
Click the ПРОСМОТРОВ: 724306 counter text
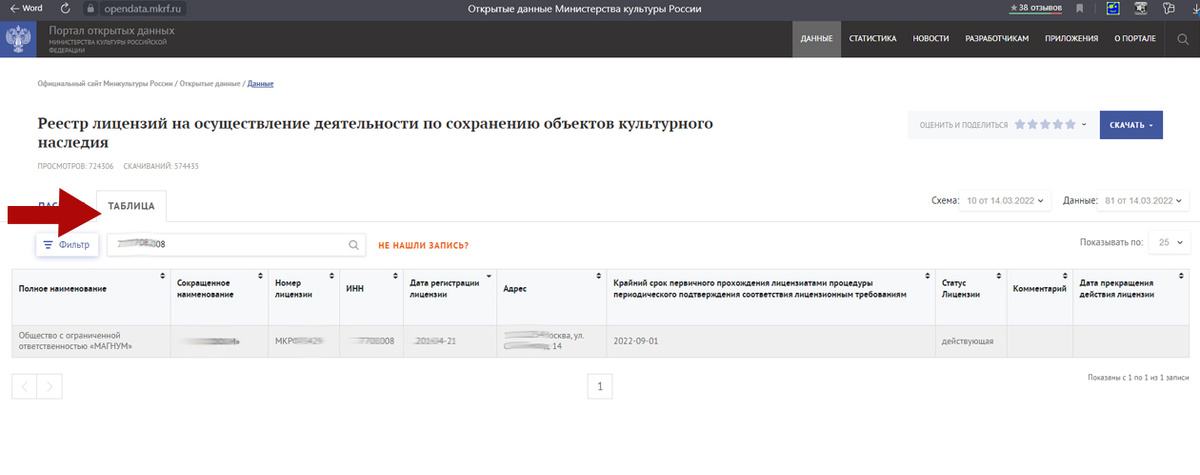point(76,166)
